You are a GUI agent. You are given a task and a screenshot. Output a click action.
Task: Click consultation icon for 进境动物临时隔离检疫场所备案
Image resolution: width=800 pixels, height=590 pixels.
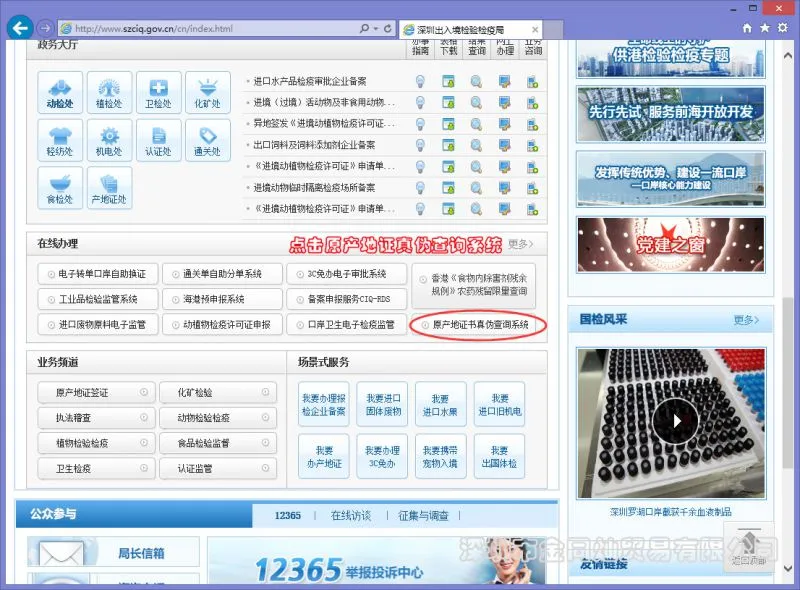pos(533,188)
